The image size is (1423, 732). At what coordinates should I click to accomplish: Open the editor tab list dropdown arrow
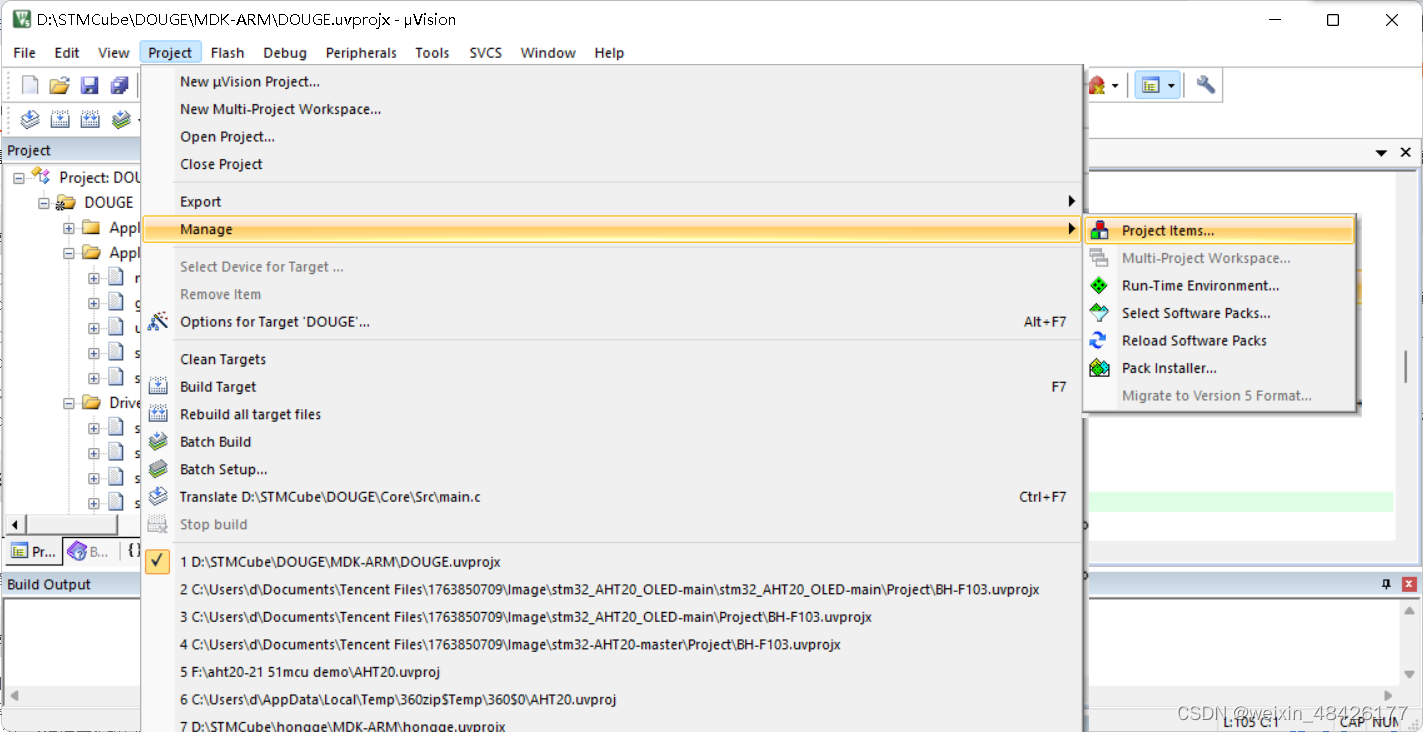pyautogui.click(x=1381, y=153)
